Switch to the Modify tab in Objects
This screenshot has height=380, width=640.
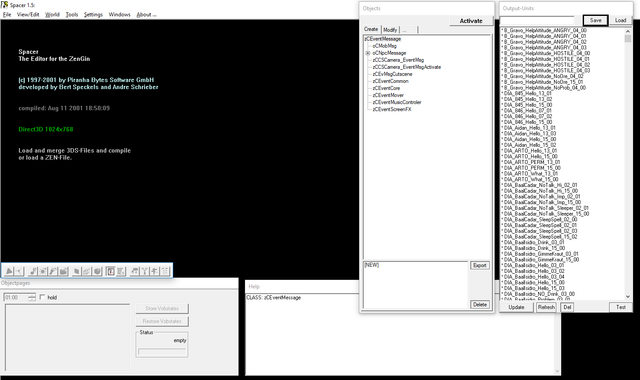(x=390, y=30)
